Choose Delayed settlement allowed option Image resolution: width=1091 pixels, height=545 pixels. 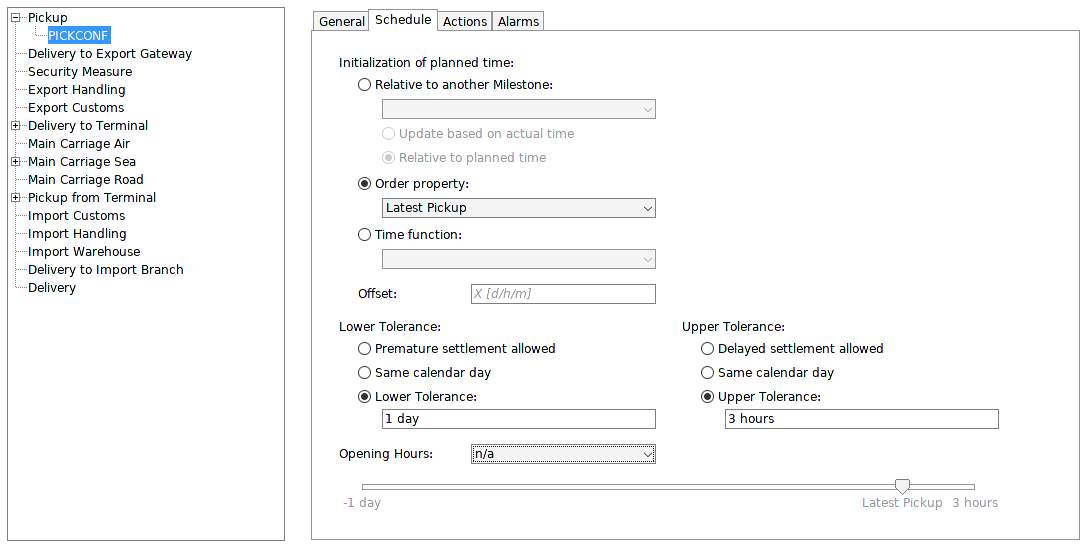pos(708,349)
